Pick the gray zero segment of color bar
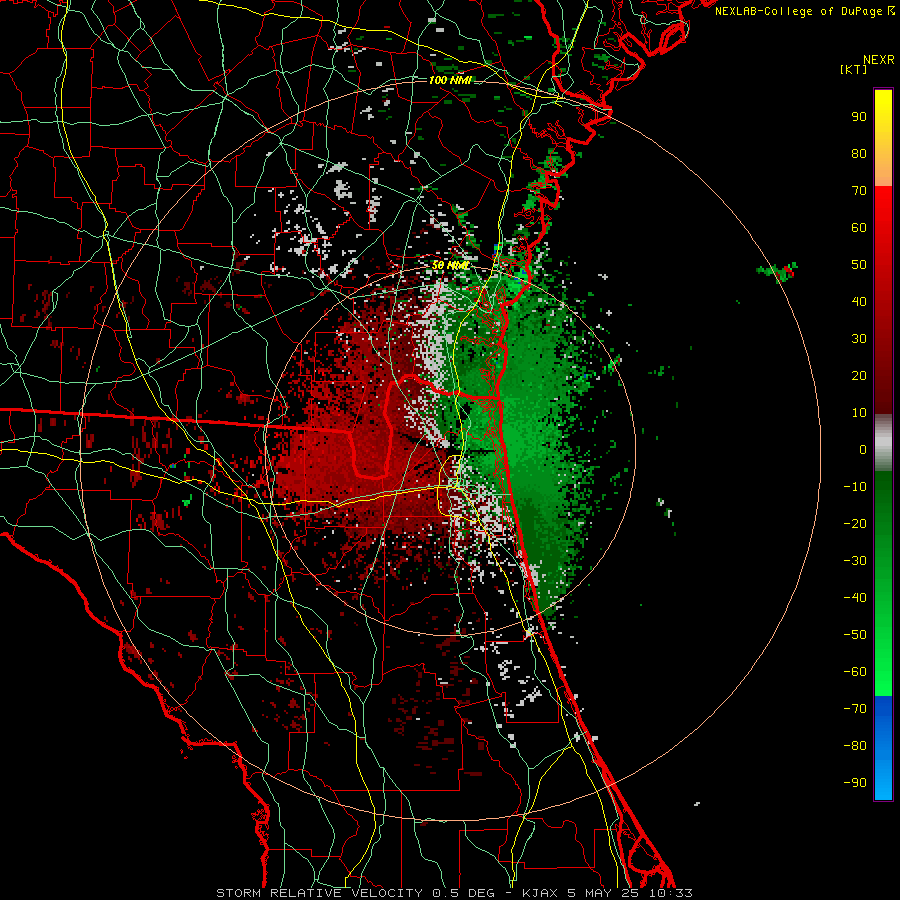The image size is (900, 900). pyautogui.click(x=883, y=443)
